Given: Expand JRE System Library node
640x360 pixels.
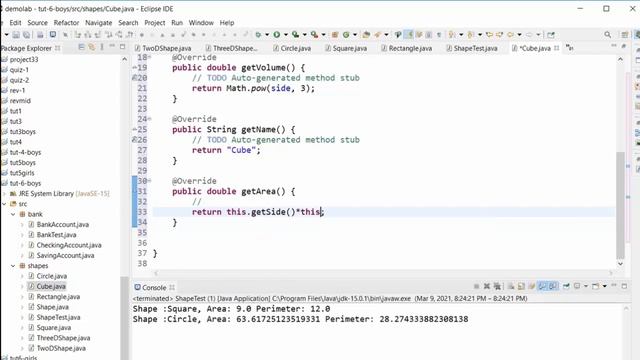Looking at the screenshot, I should [x=4, y=193].
